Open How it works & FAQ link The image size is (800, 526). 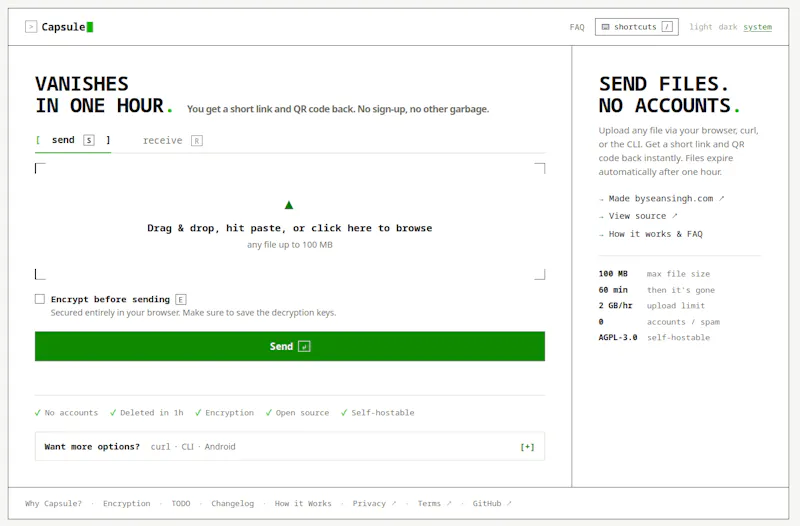(x=651, y=234)
